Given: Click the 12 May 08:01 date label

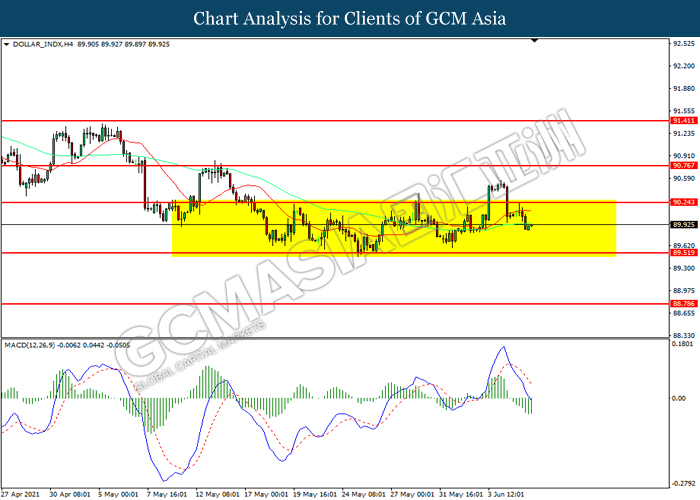Looking at the screenshot, I should (x=217, y=495).
